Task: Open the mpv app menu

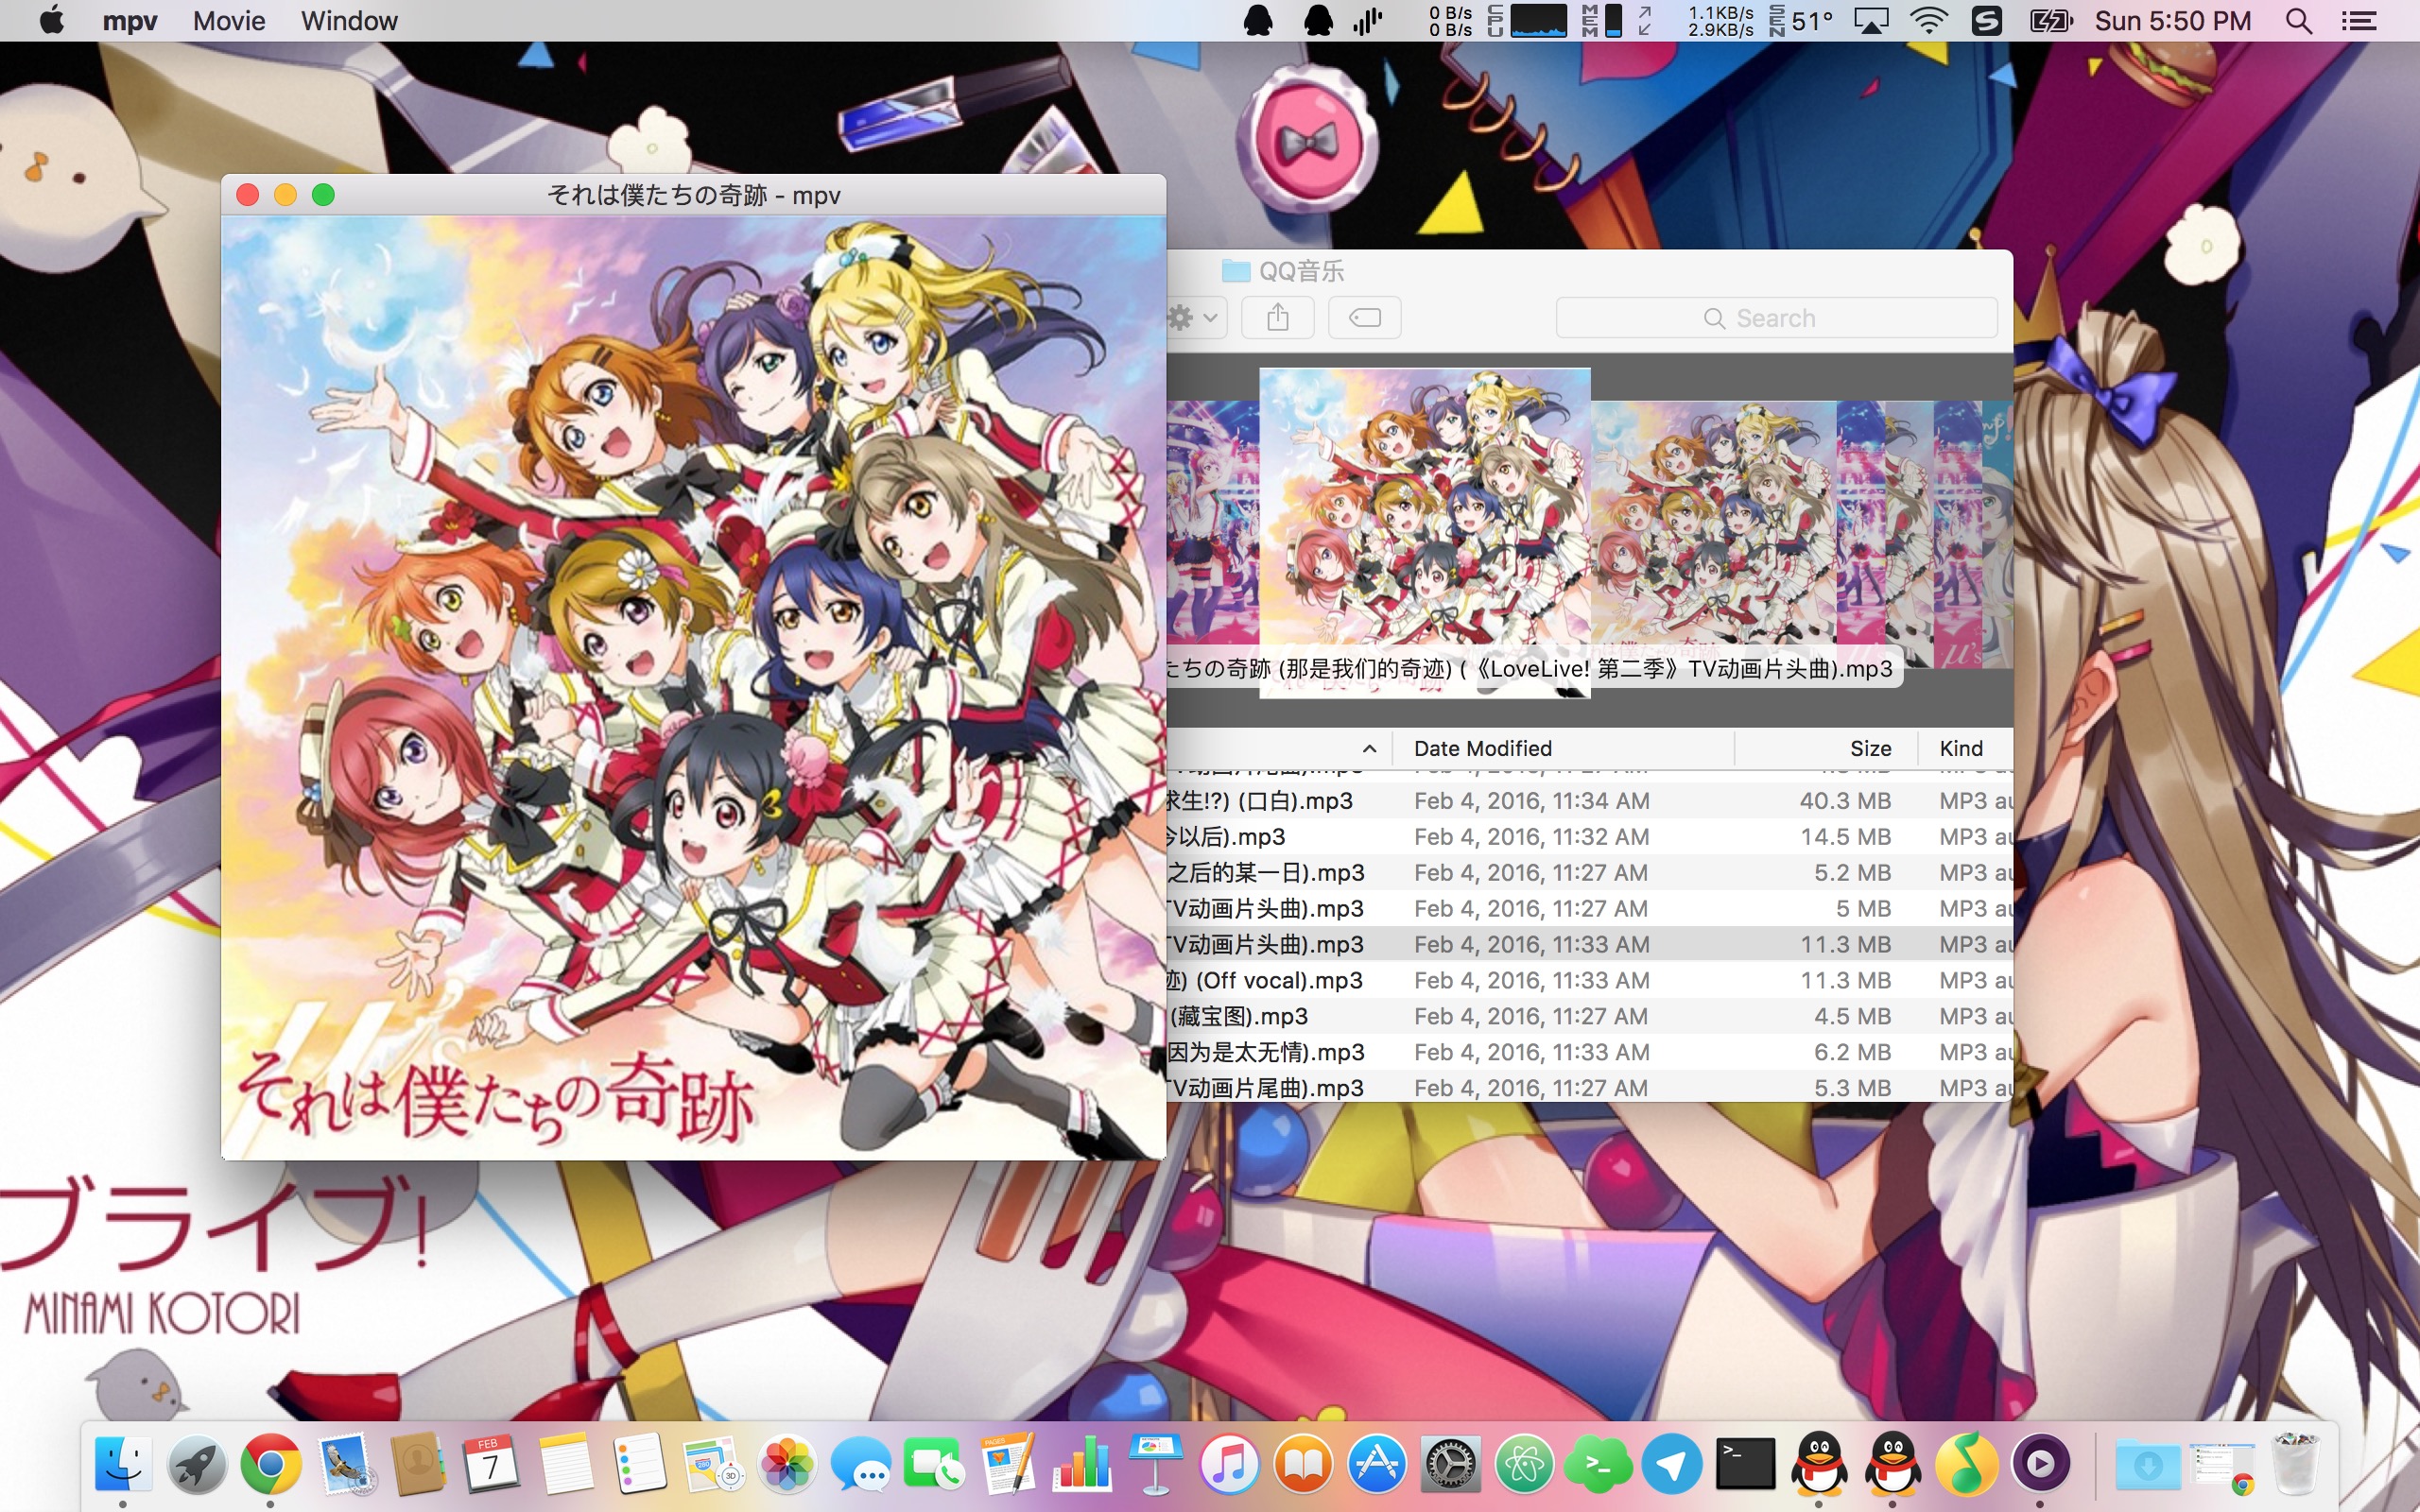Action: pos(130,21)
